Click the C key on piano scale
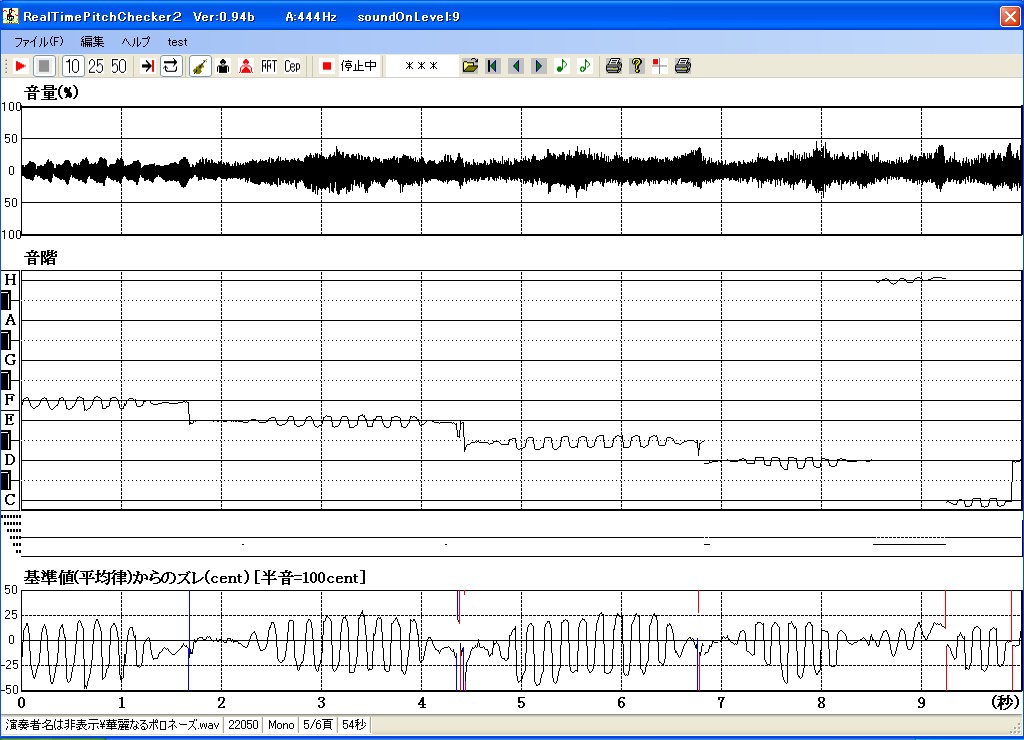Image resolution: width=1024 pixels, height=740 pixels. [x=10, y=500]
